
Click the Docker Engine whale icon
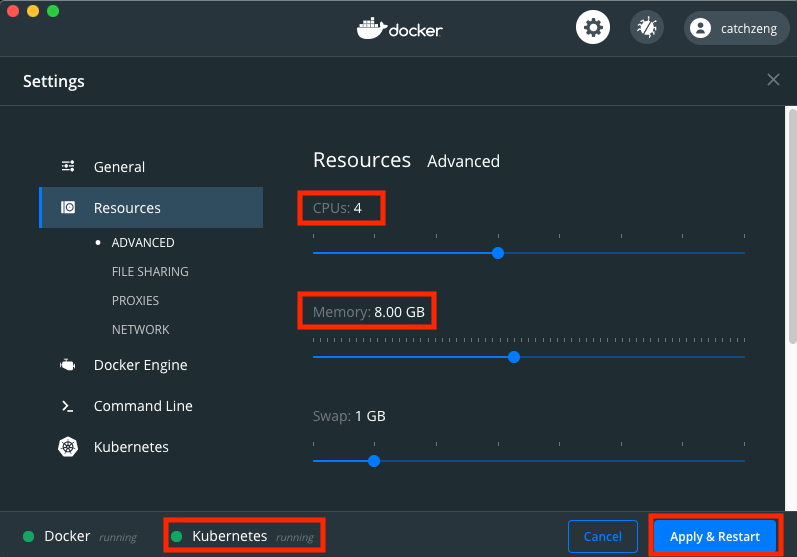pyautogui.click(x=68, y=365)
